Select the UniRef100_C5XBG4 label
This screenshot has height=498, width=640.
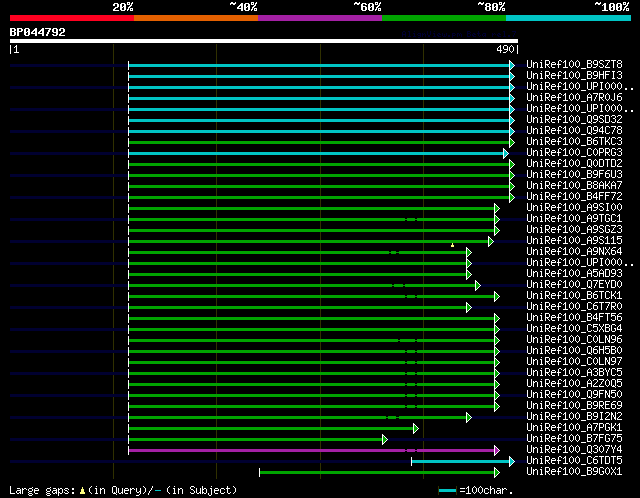point(574,329)
